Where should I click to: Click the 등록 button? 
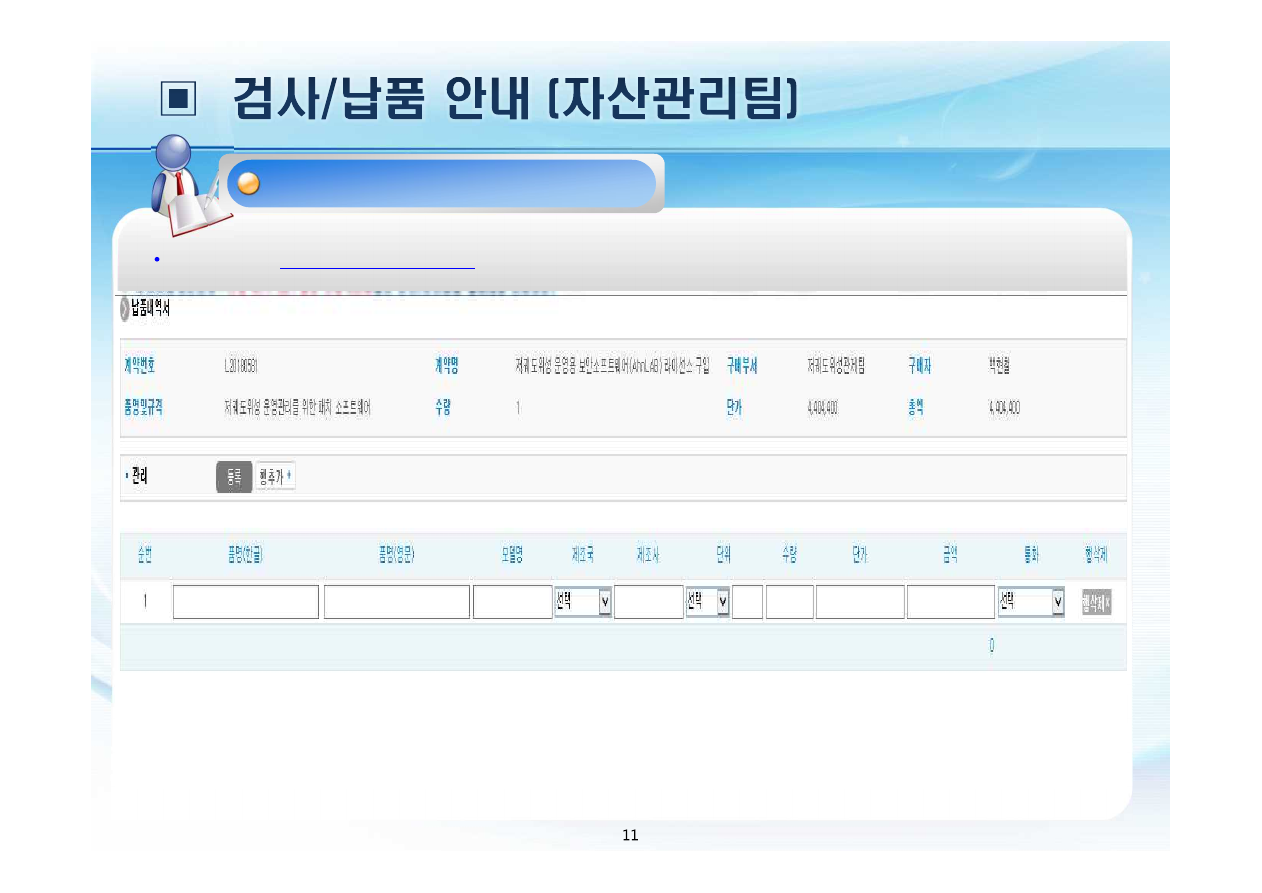click(x=235, y=477)
